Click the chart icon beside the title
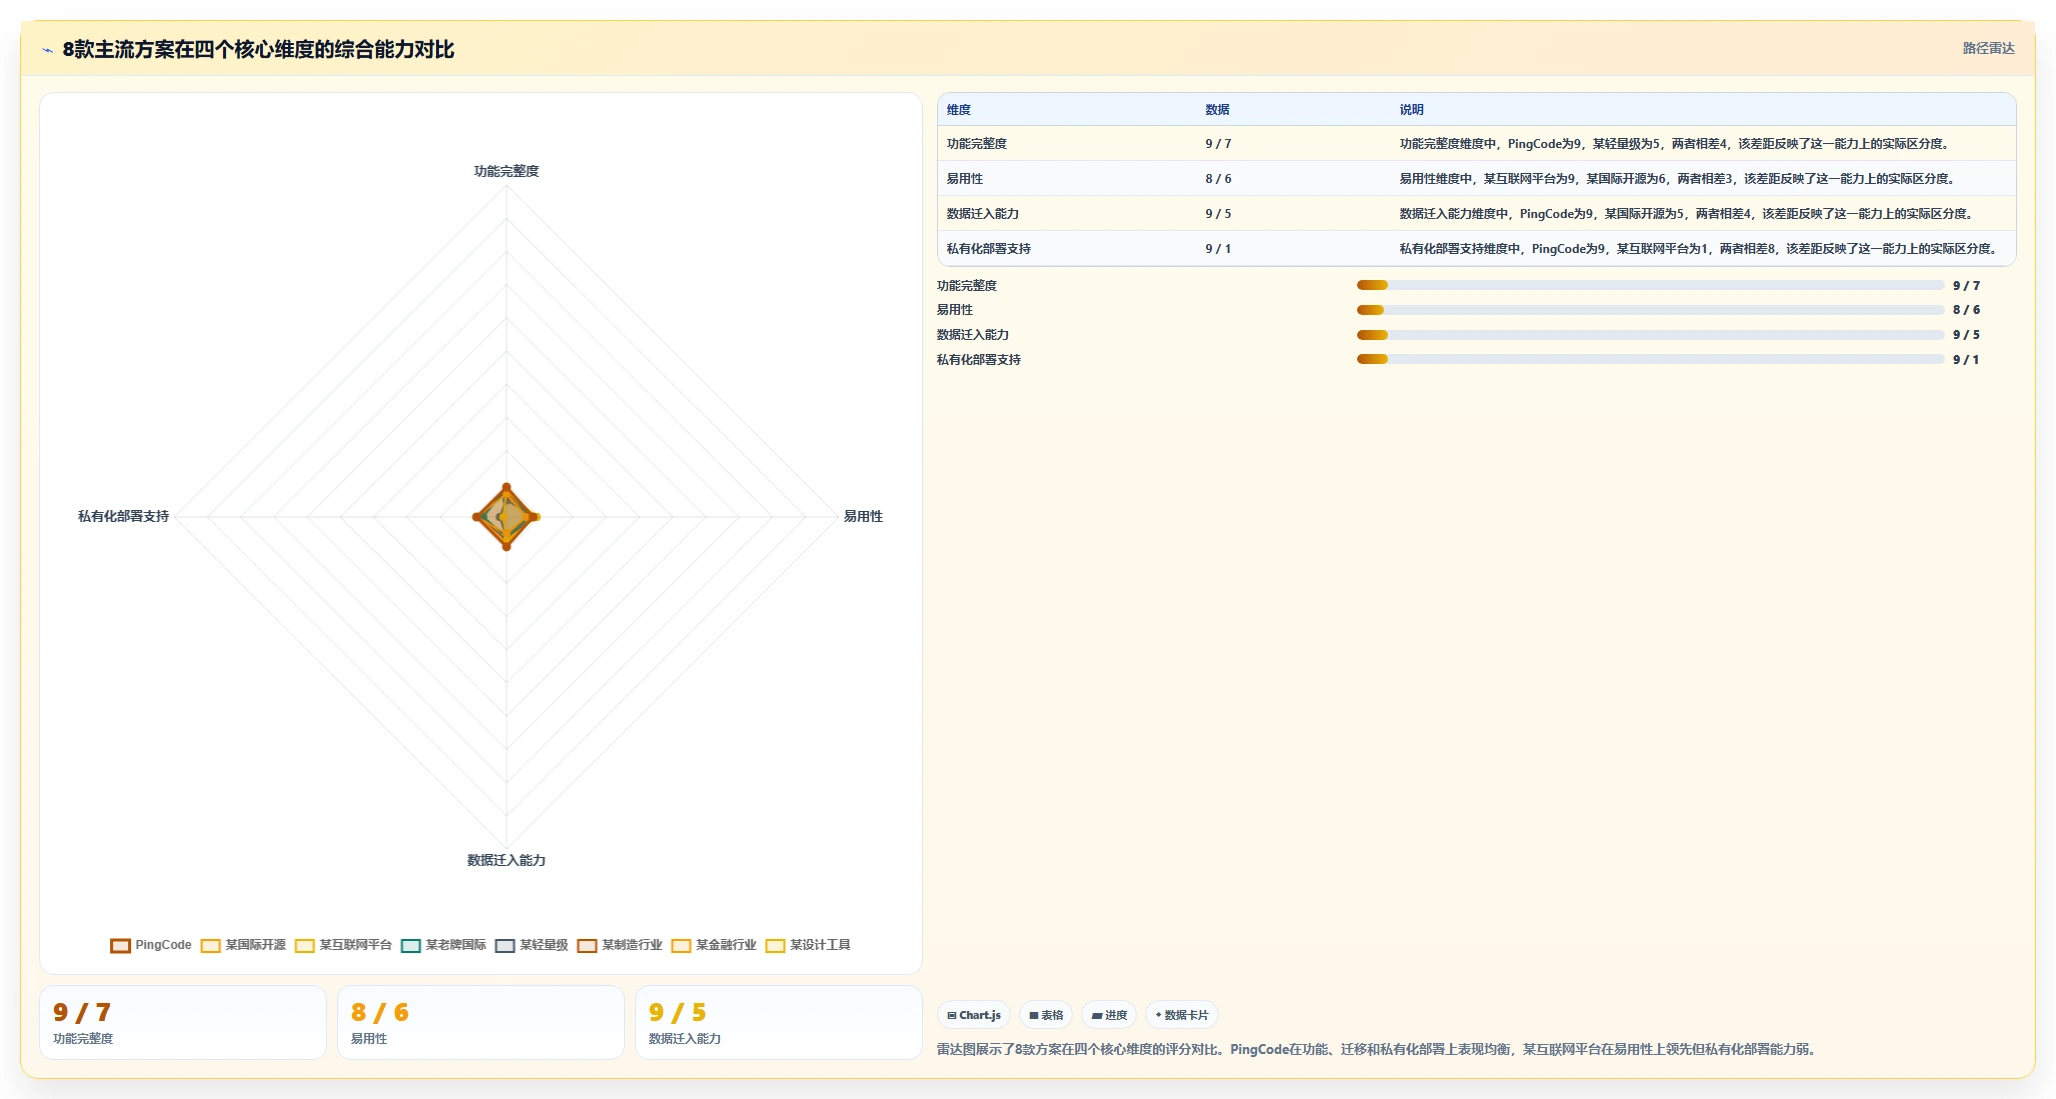 [x=47, y=50]
